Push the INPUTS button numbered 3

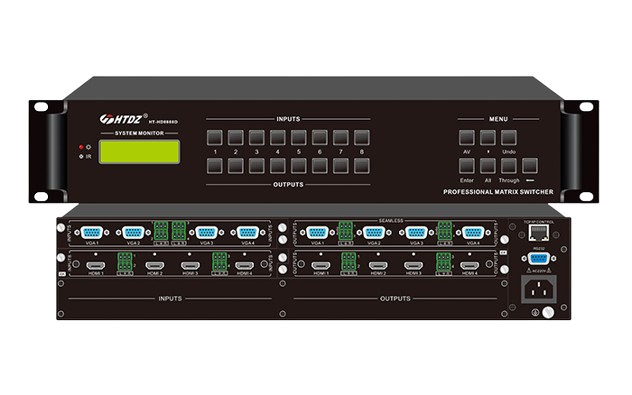coord(256,138)
